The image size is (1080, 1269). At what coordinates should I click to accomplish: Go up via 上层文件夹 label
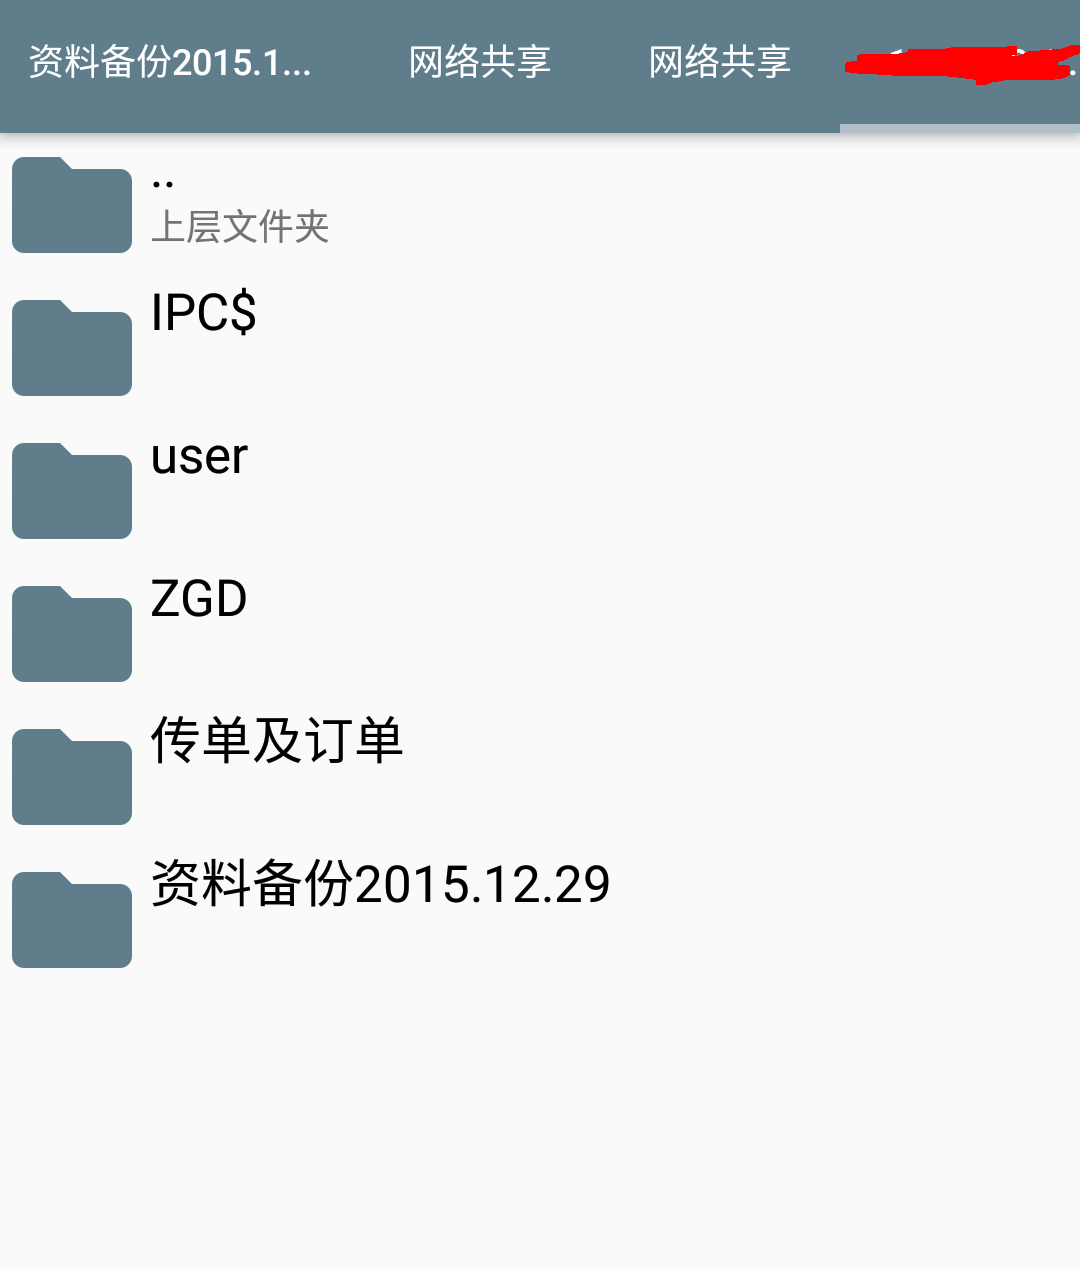[x=240, y=227]
